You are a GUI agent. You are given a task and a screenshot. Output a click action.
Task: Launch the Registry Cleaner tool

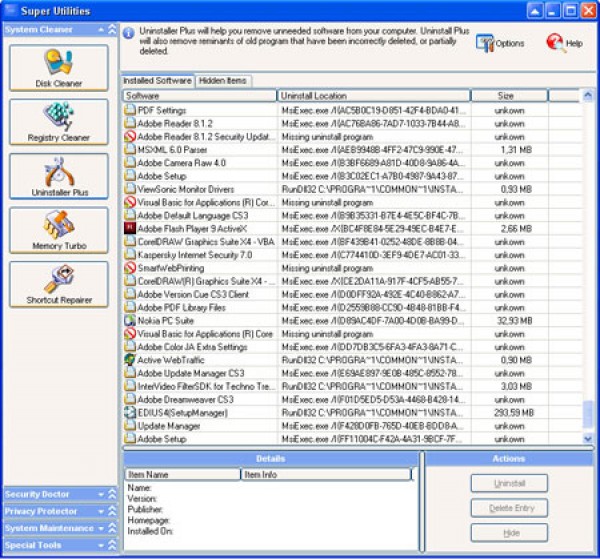[59, 122]
